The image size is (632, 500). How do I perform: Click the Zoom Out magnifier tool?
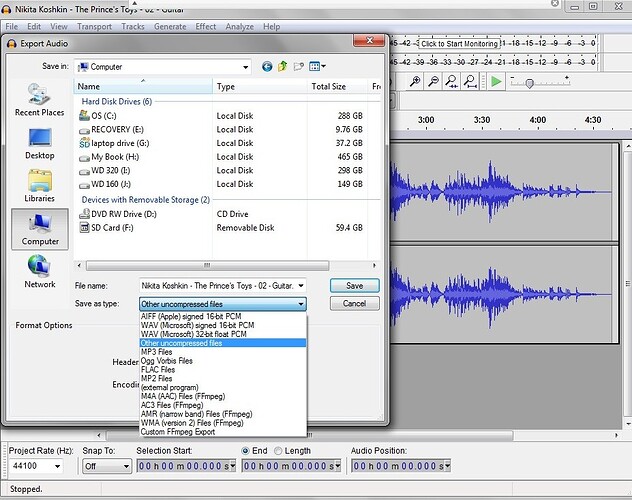point(433,82)
